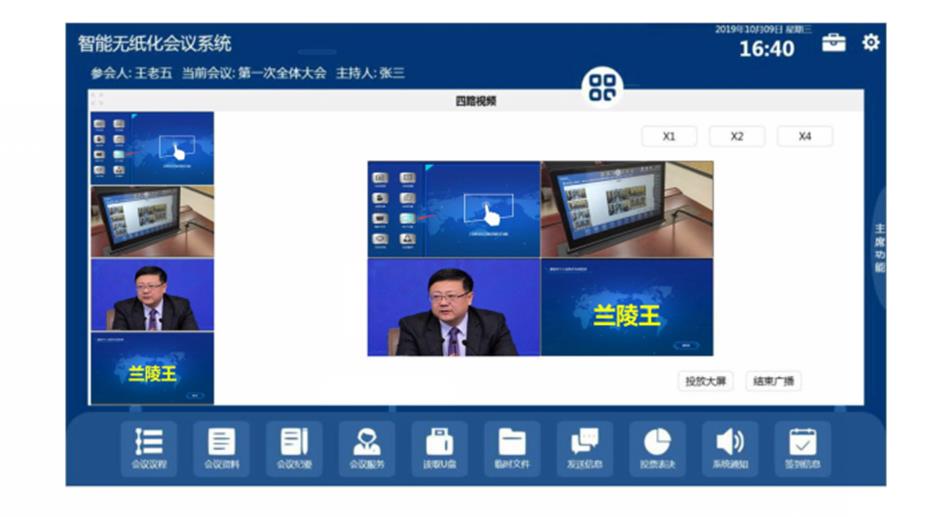Screen dimensions: 935x517
Task: Select the 兰陵王 thumbnail in left list
Action: (152, 369)
